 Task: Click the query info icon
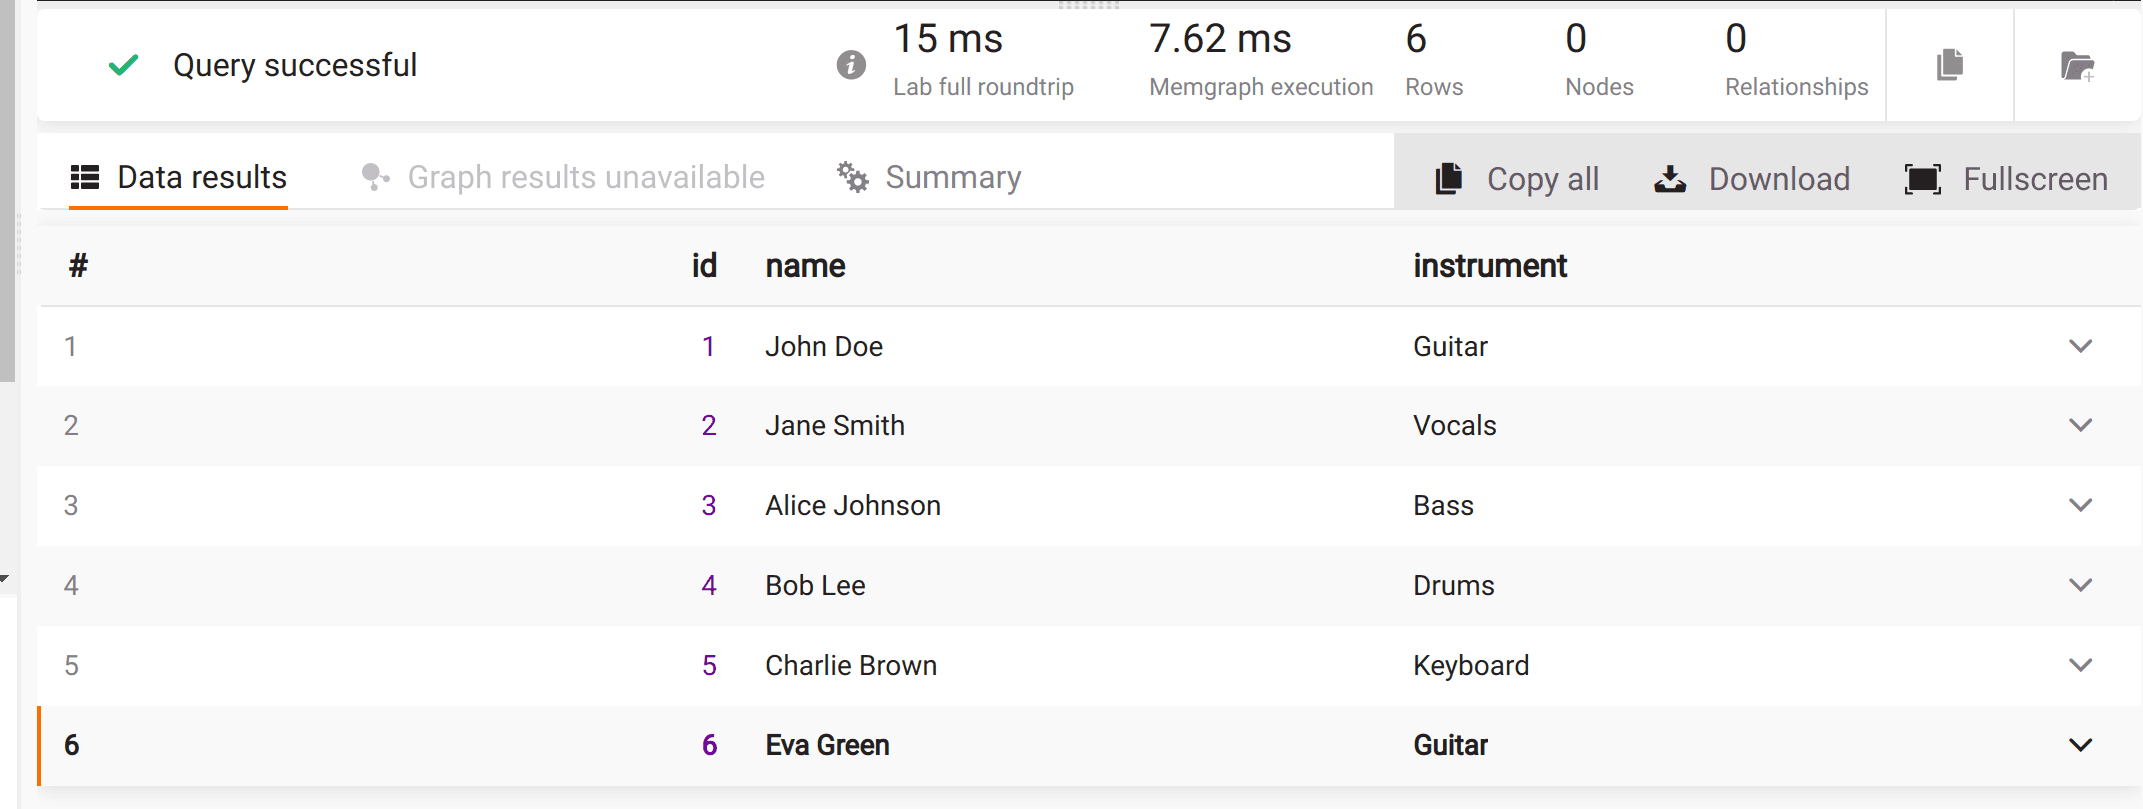coord(851,65)
